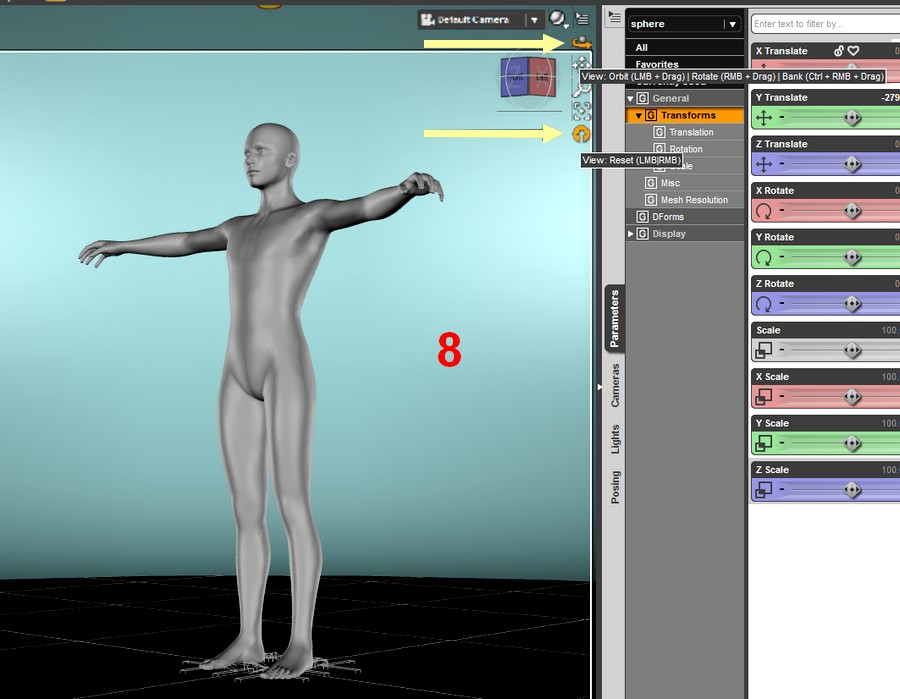This screenshot has width=900, height=699.
Task: Click the rotate icon on Y Rotate
Action: coord(764,258)
